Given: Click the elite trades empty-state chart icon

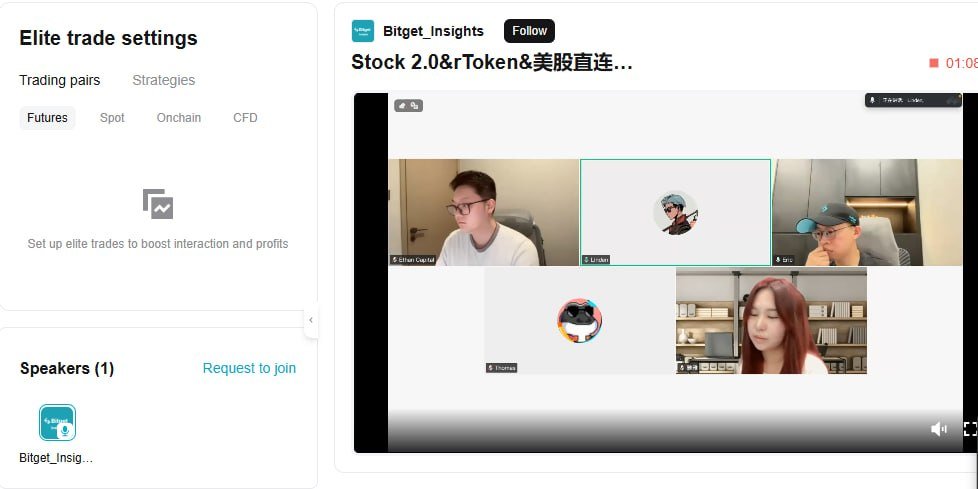Looking at the screenshot, I should click(x=158, y=204).
